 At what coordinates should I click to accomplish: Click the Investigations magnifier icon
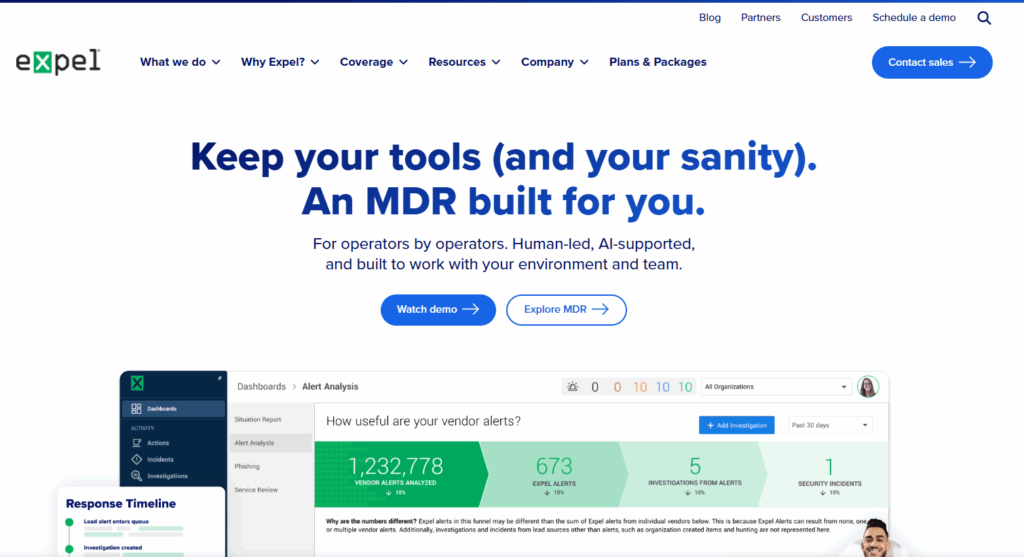(x=136, y=475)
